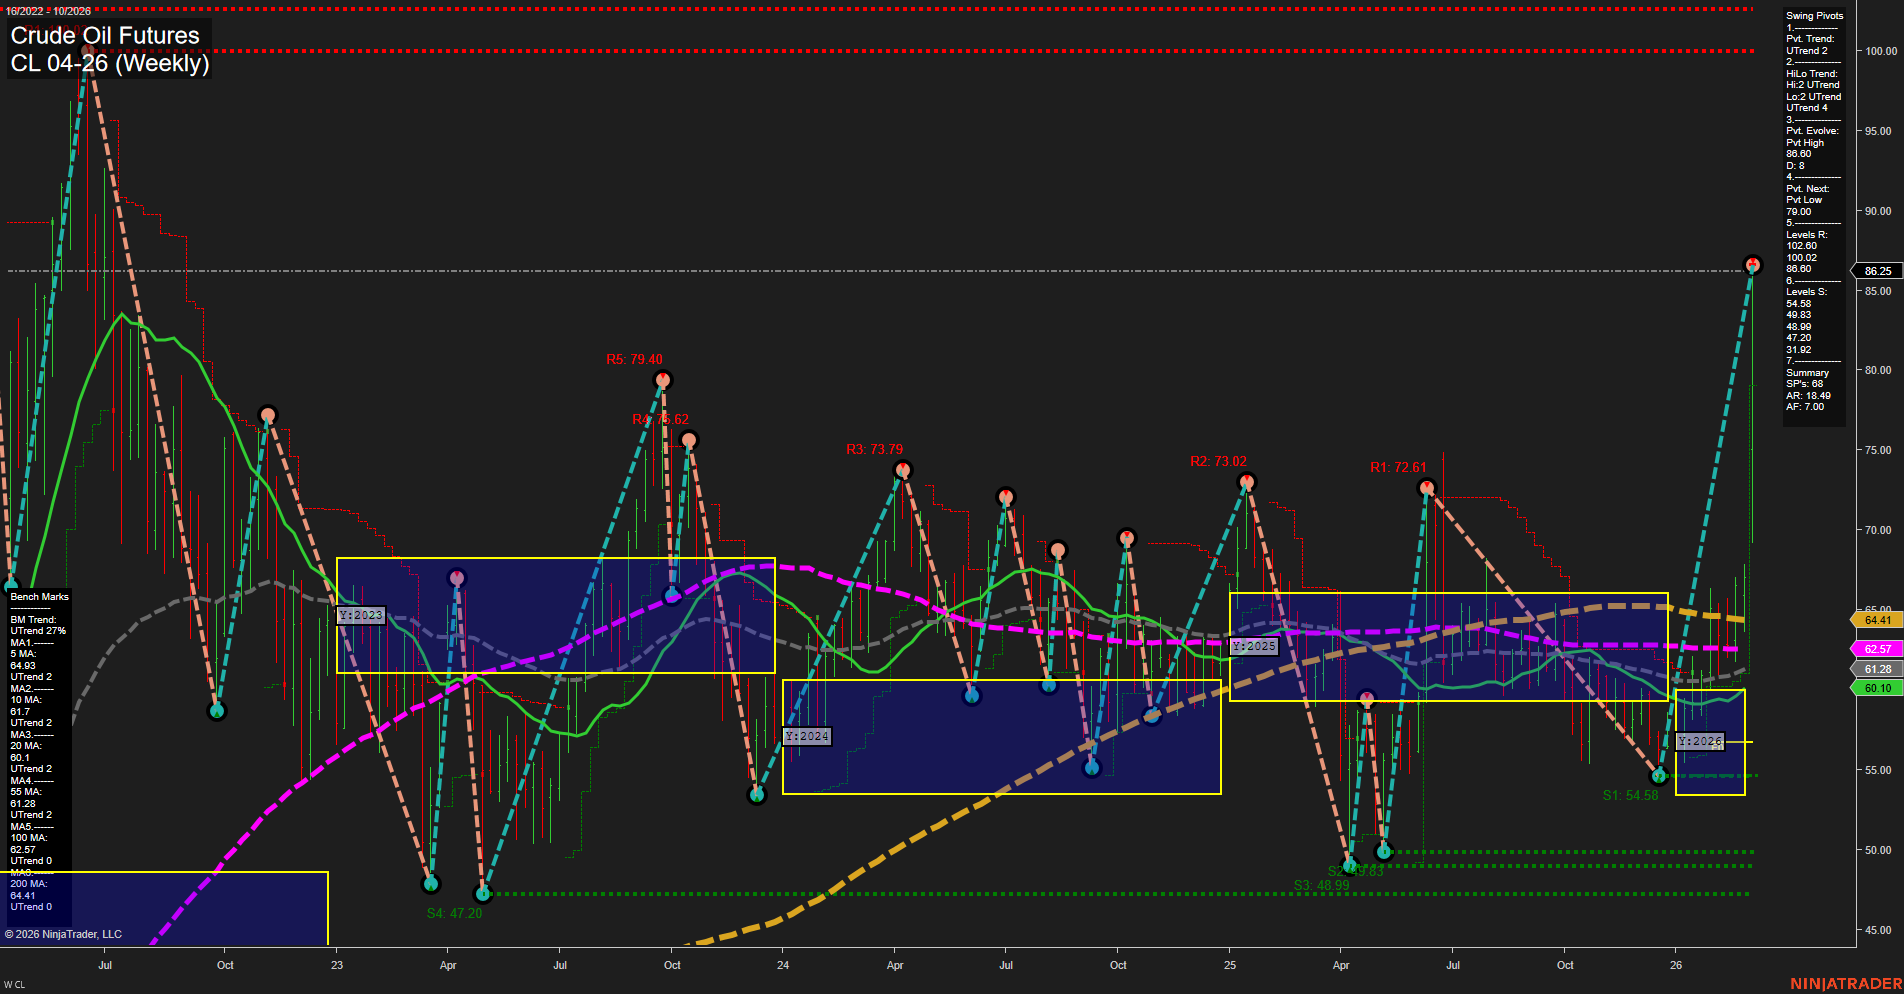This screenshot has height=994, width=1904.
Task: Select the pivot low marker at S1: 54.58
Action: tap(1658, 775)
